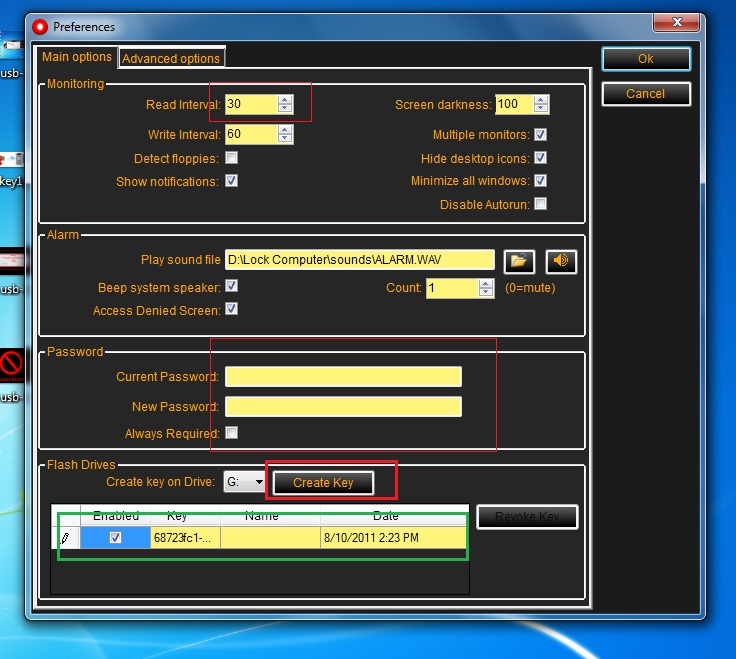The image size is (736, 659).
Task: Click the Read Interval input field
Action: coord(251,104)
